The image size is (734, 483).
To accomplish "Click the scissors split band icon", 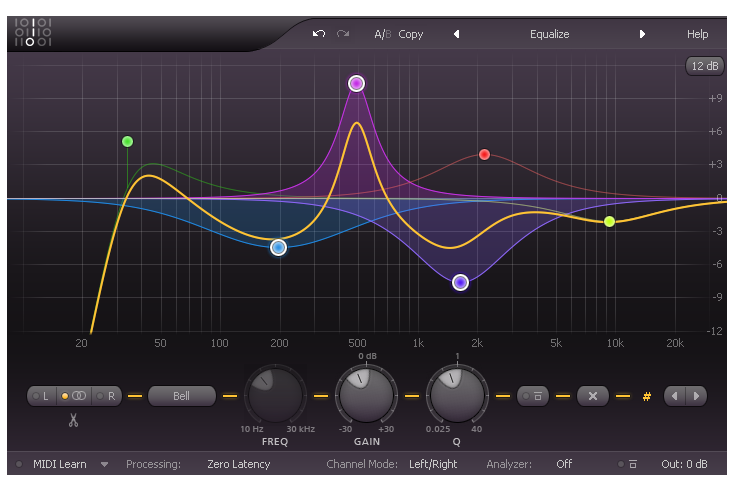I will pos(73,420).
